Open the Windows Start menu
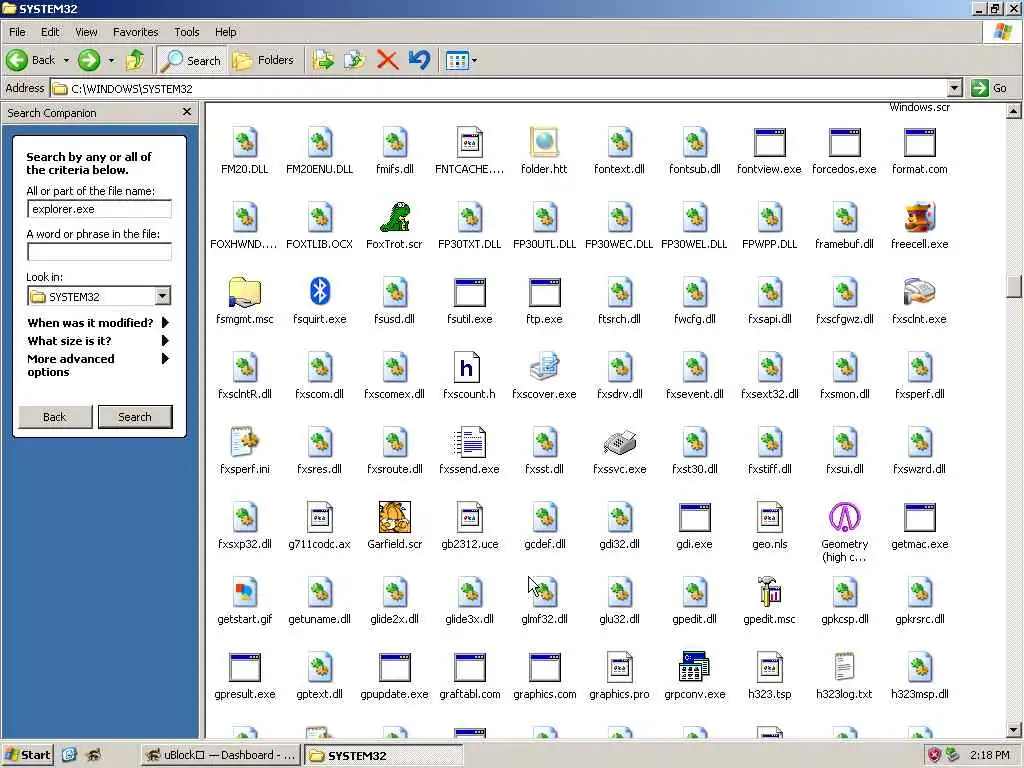This screenshot has height=768, width=1024. pyautogui.click(x=27, y=755)
